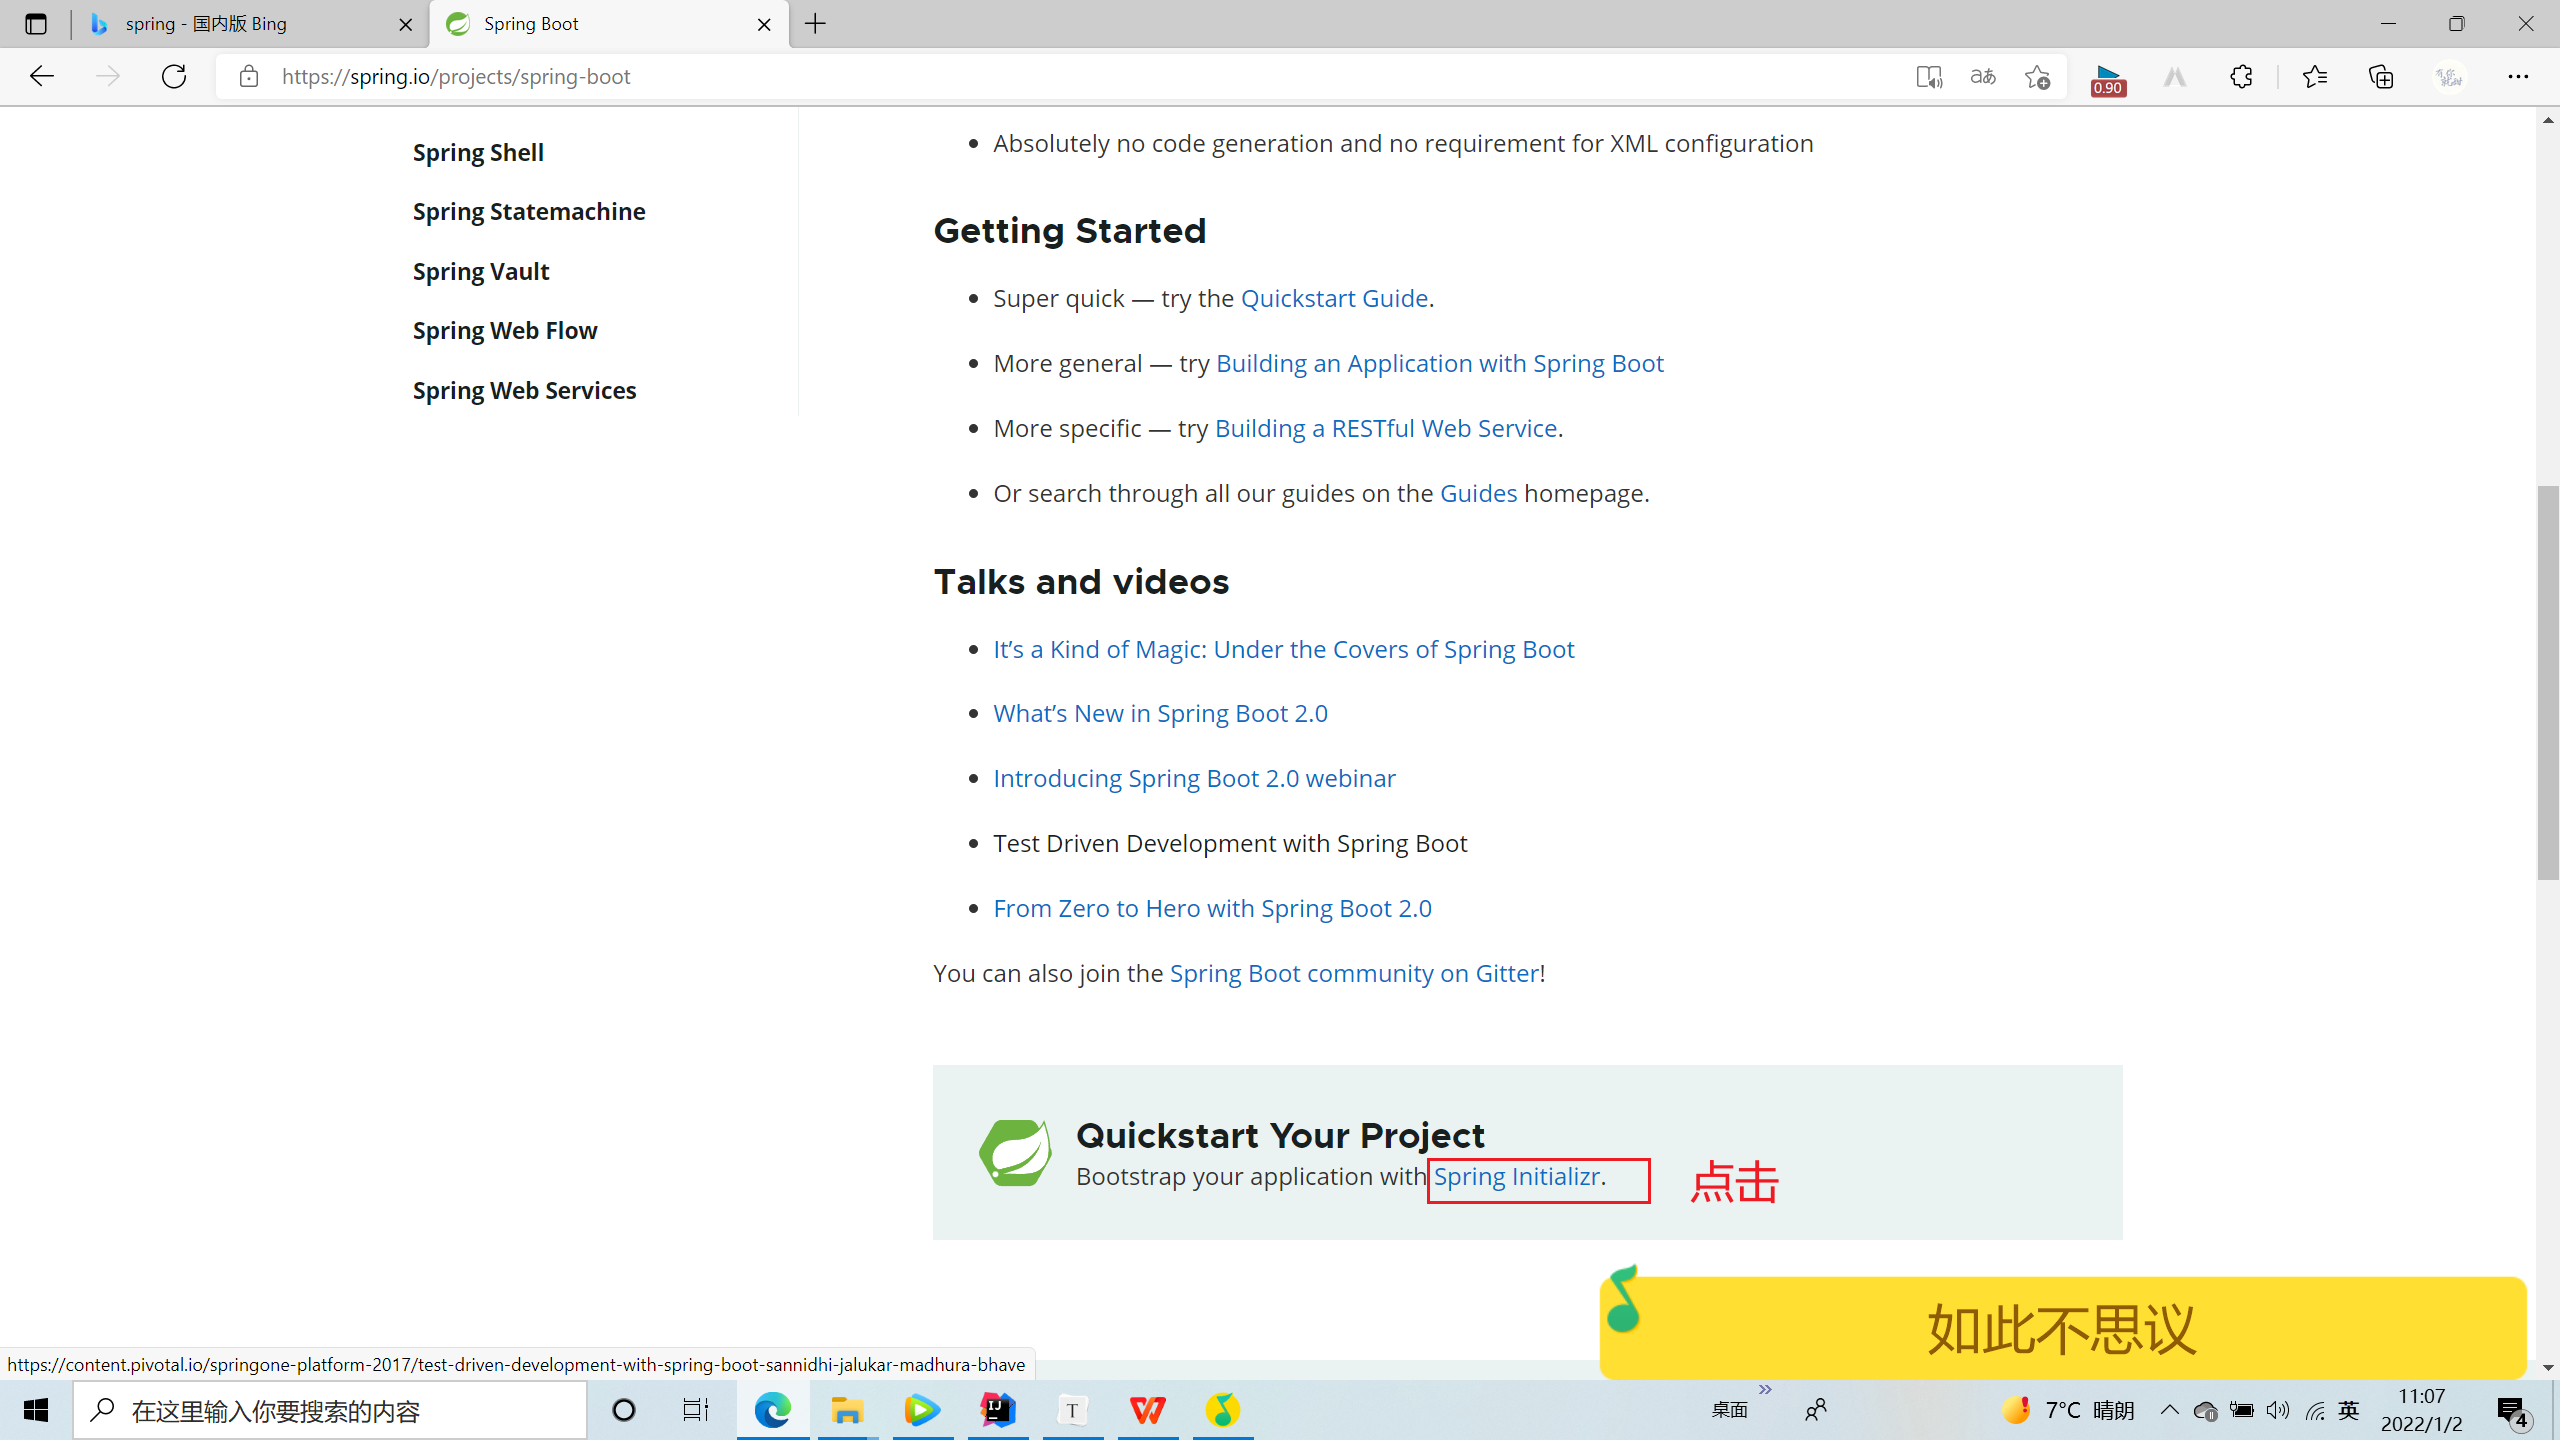Open File Explorer on taskbar
The width and height of the screenshot is (2560, 1440).
point(847,1410)
